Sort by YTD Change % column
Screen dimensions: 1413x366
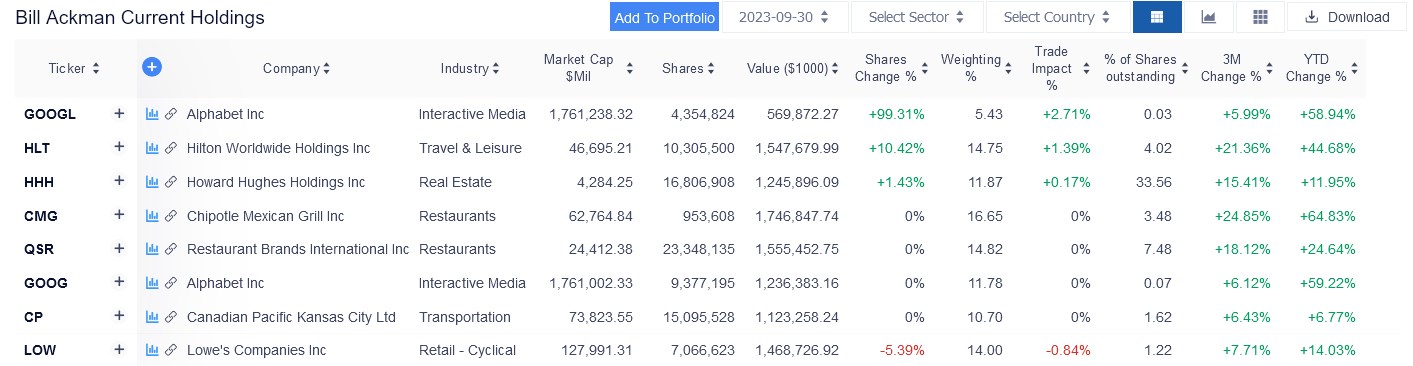1322,68
